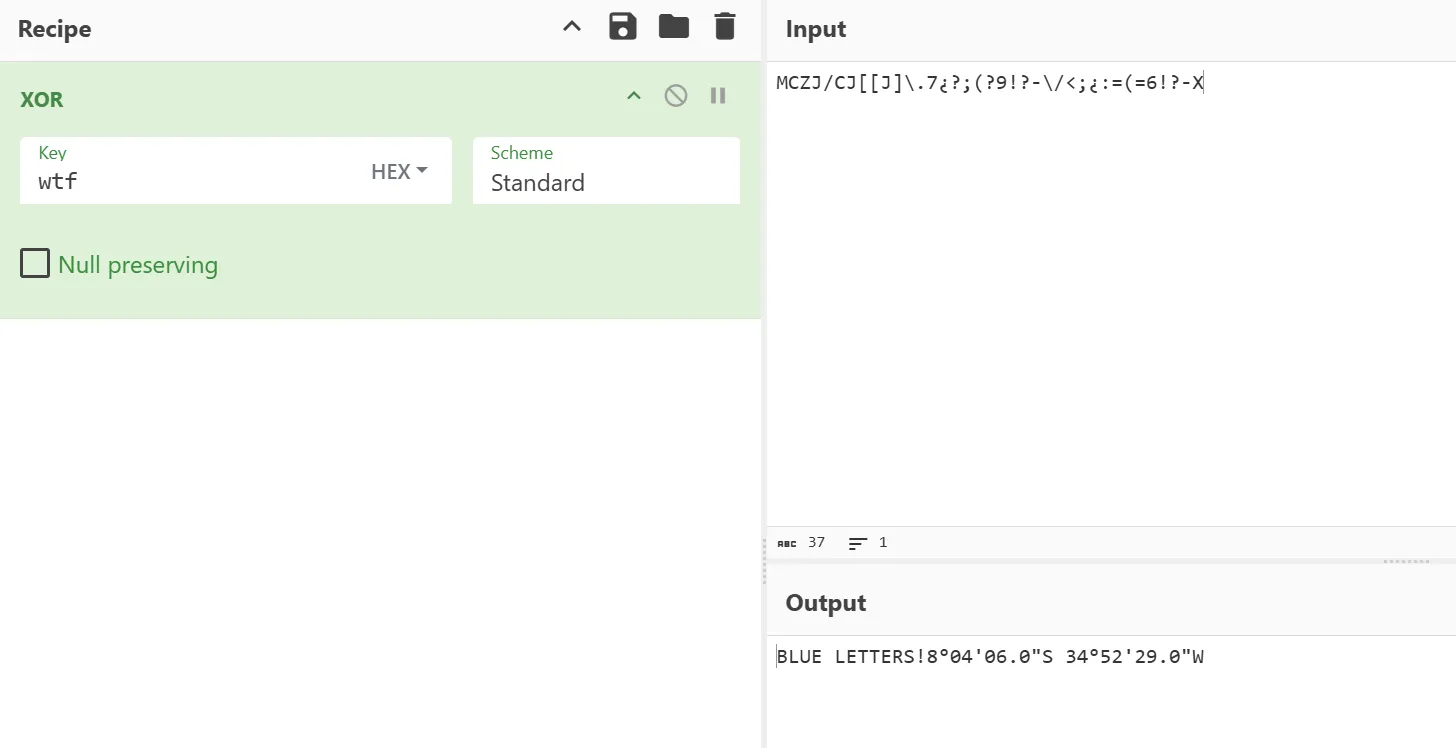Disable the XOR operation
Viewport: 1456px width, 748px height.
[676, 96]
